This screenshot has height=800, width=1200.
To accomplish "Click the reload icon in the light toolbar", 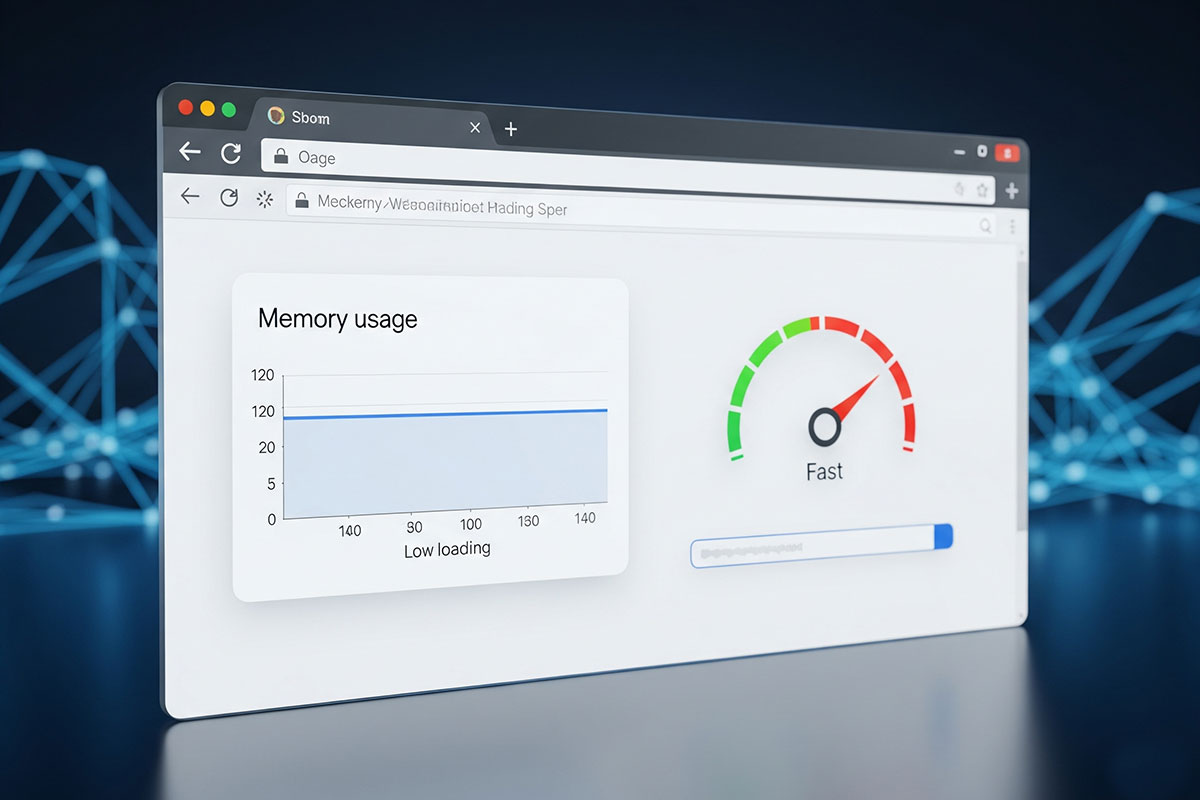I will tap(229, 198).
